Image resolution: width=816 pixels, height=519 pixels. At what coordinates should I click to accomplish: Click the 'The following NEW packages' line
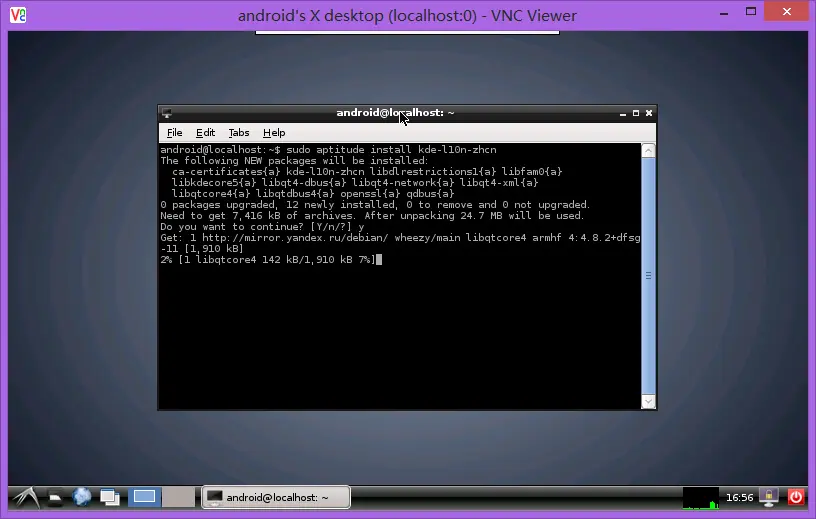tap(294, 161)
